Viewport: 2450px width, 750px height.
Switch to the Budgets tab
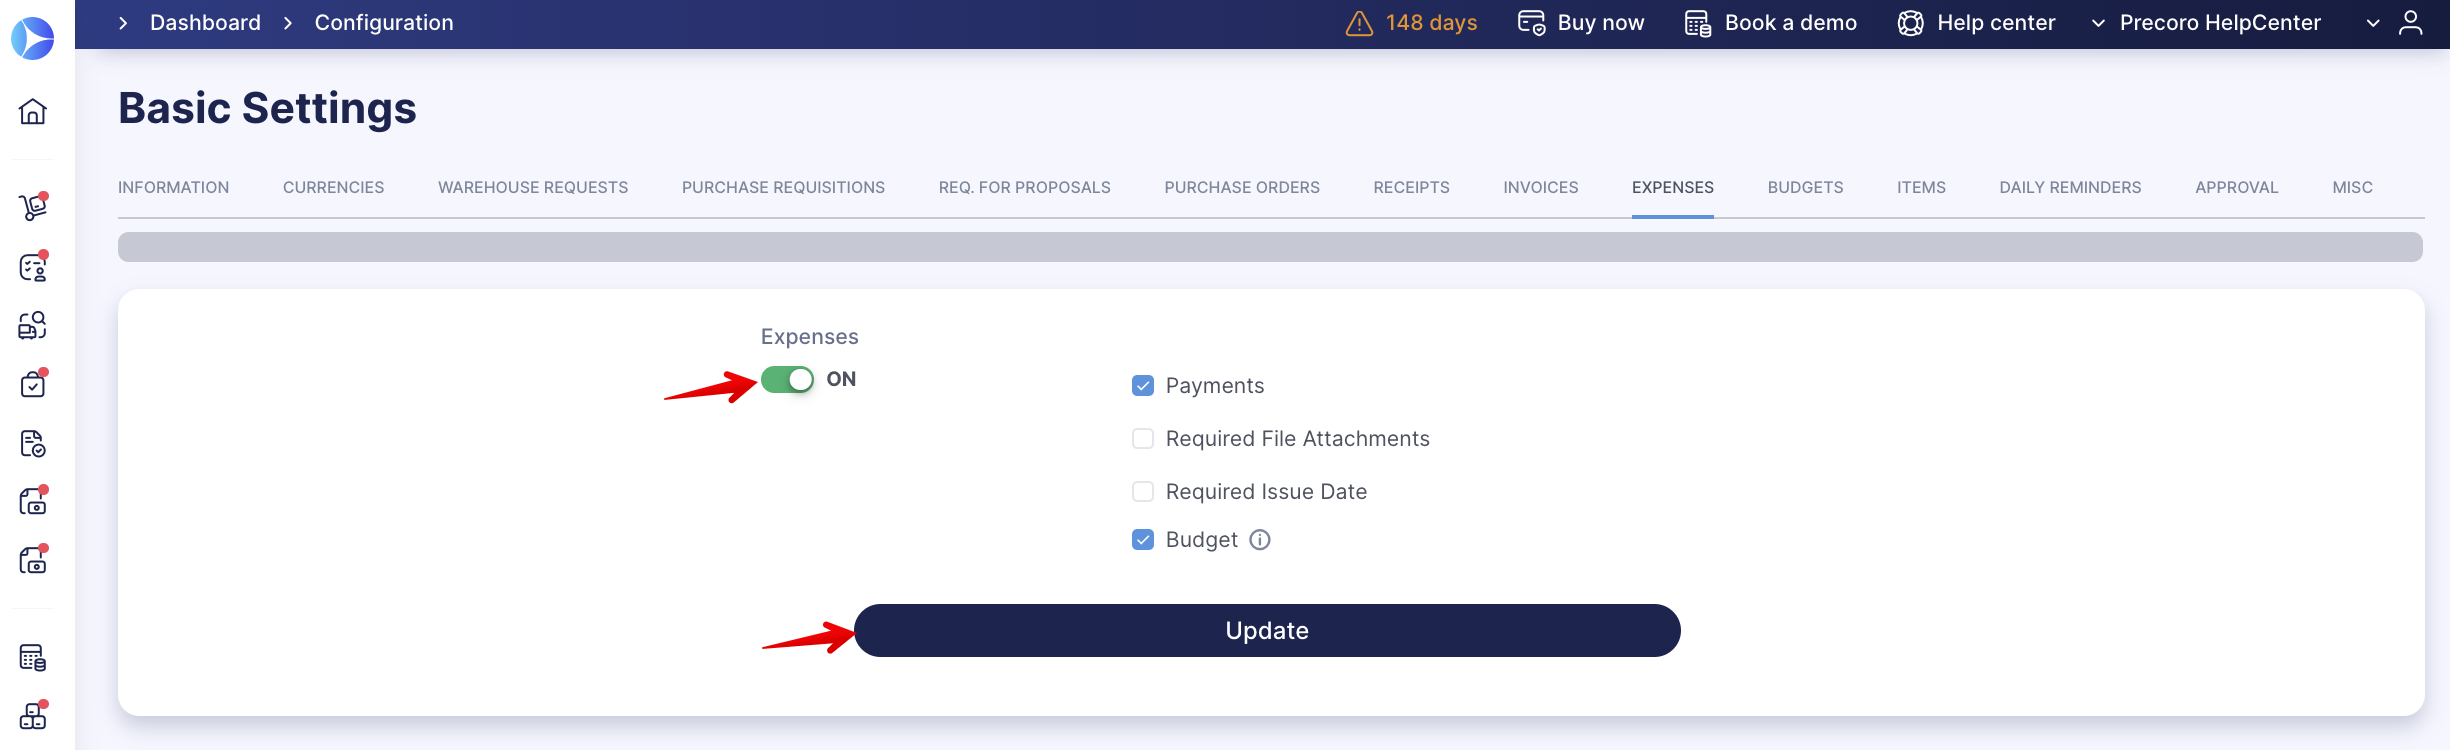coord(1805,187)
